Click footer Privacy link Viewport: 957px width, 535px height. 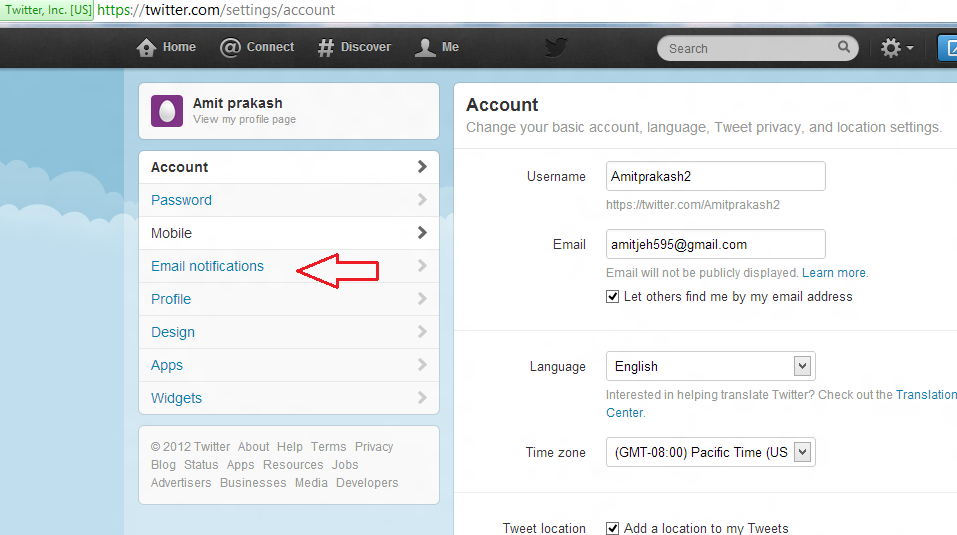(374, 447)
